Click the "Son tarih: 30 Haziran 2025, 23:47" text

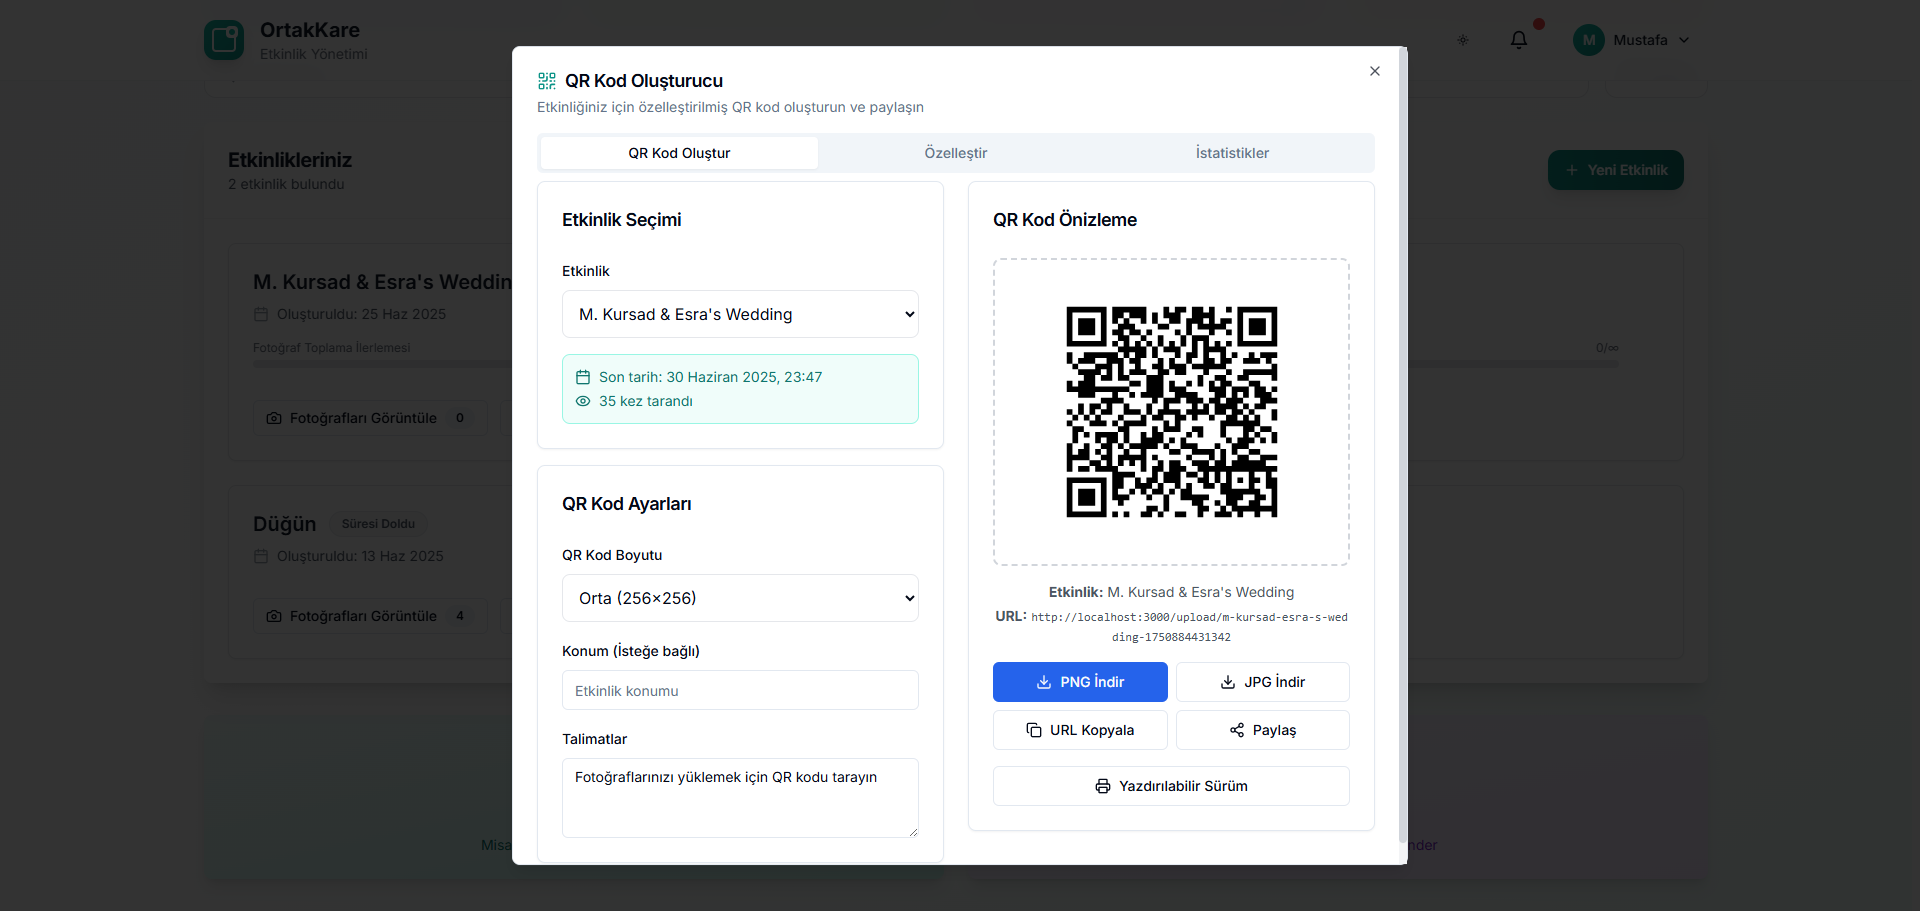click(710, 377)
